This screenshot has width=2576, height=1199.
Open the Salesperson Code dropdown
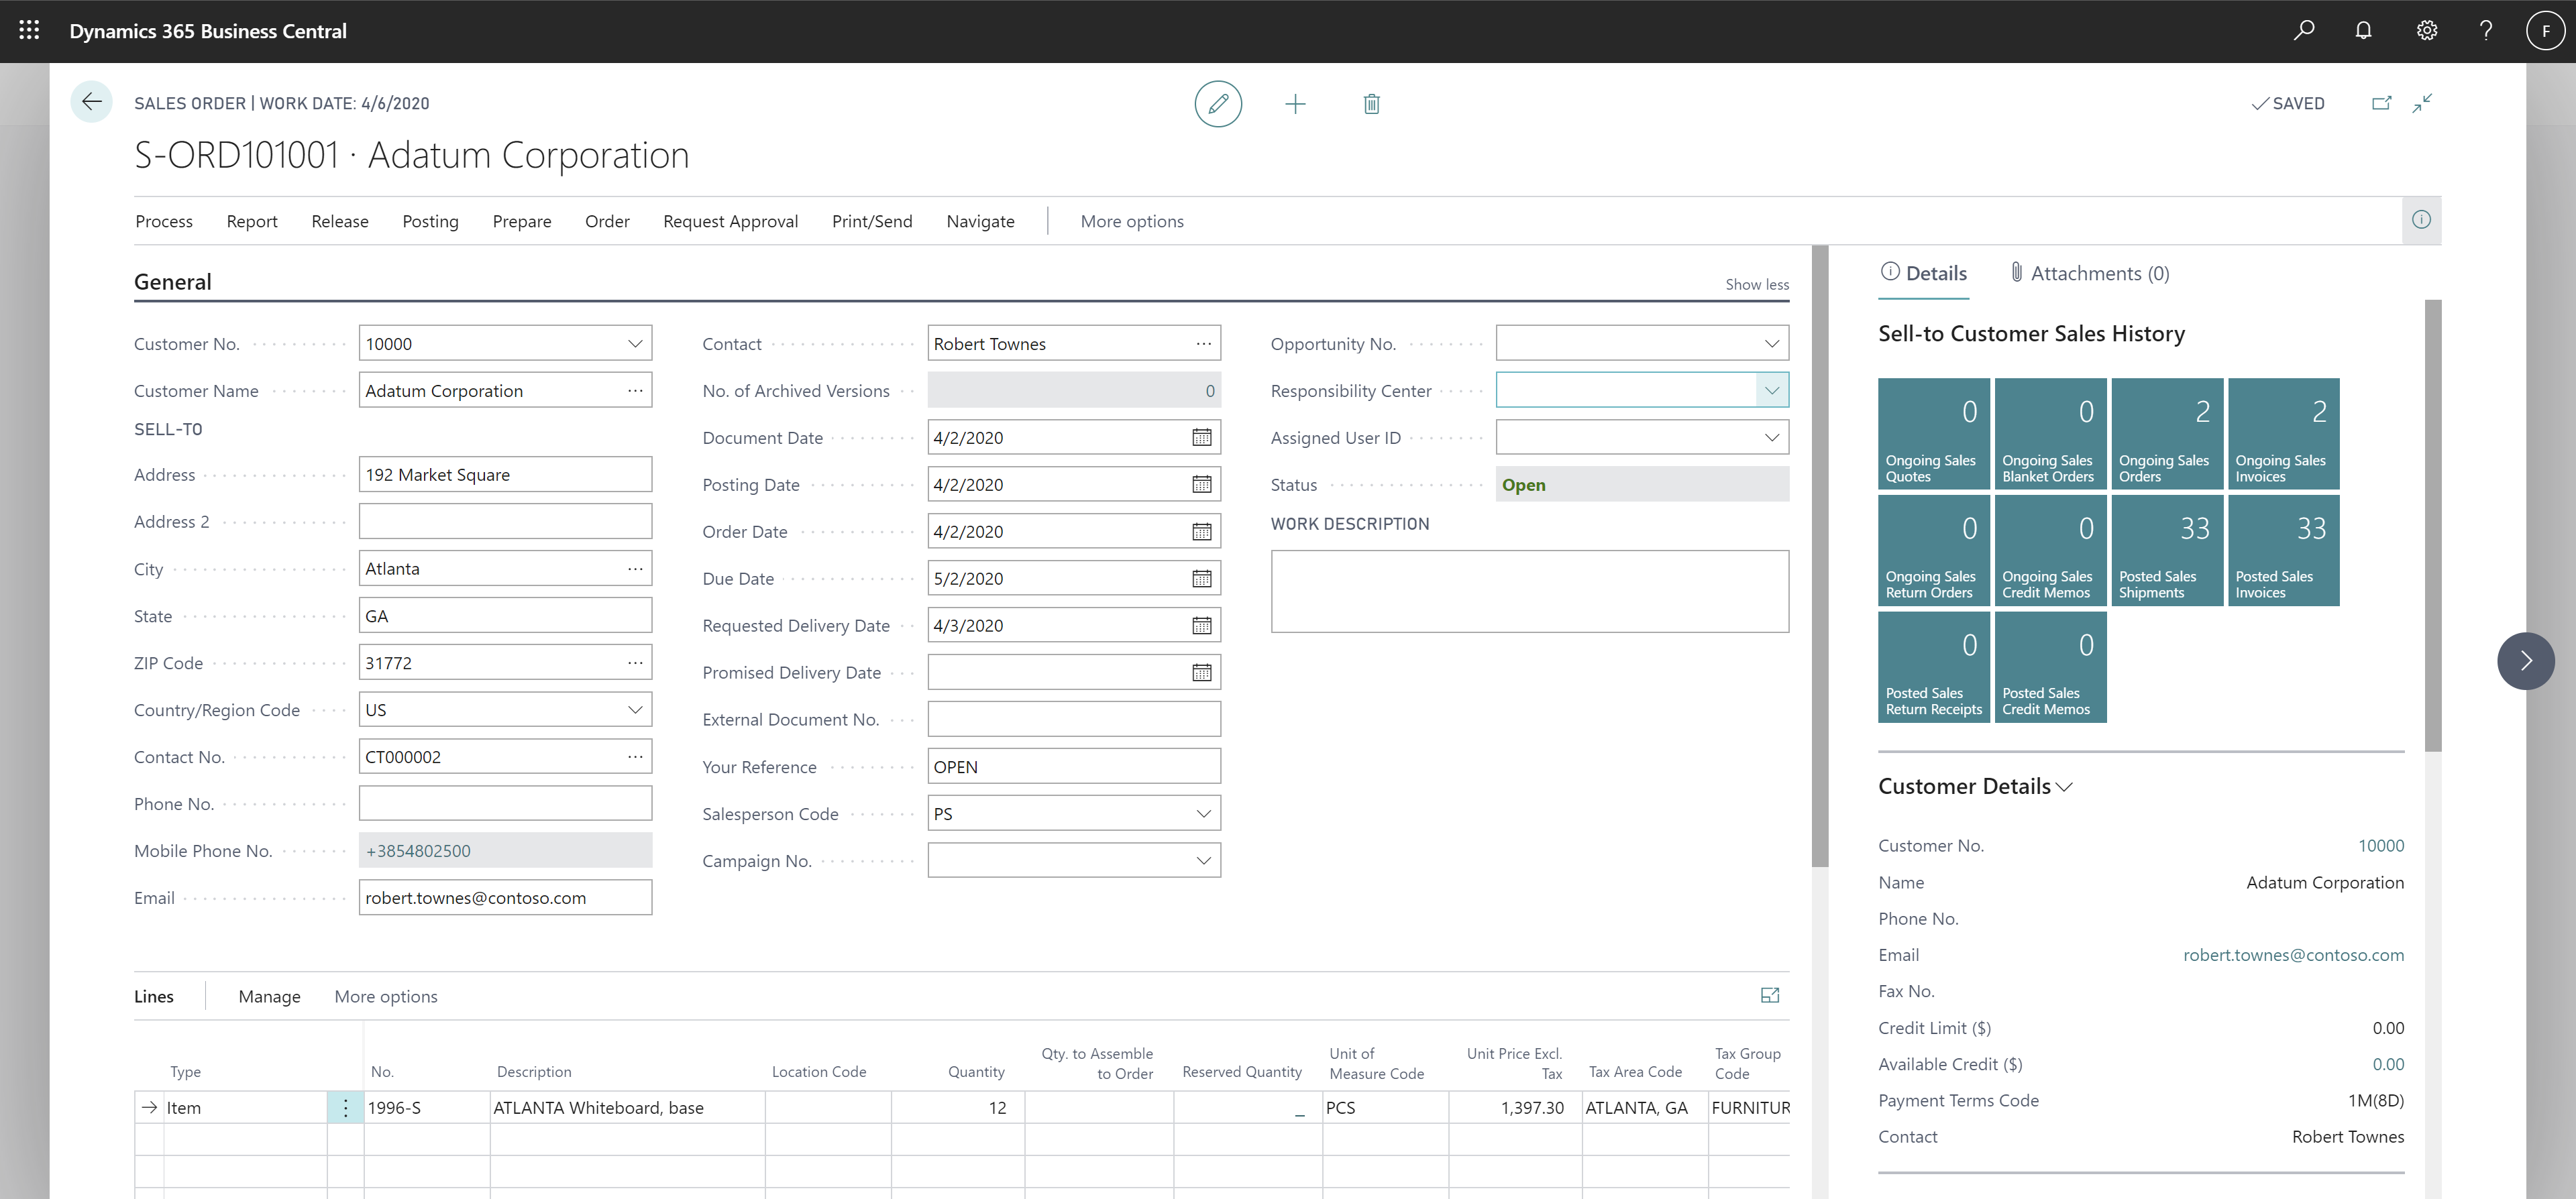click(x=1204, y=813)
